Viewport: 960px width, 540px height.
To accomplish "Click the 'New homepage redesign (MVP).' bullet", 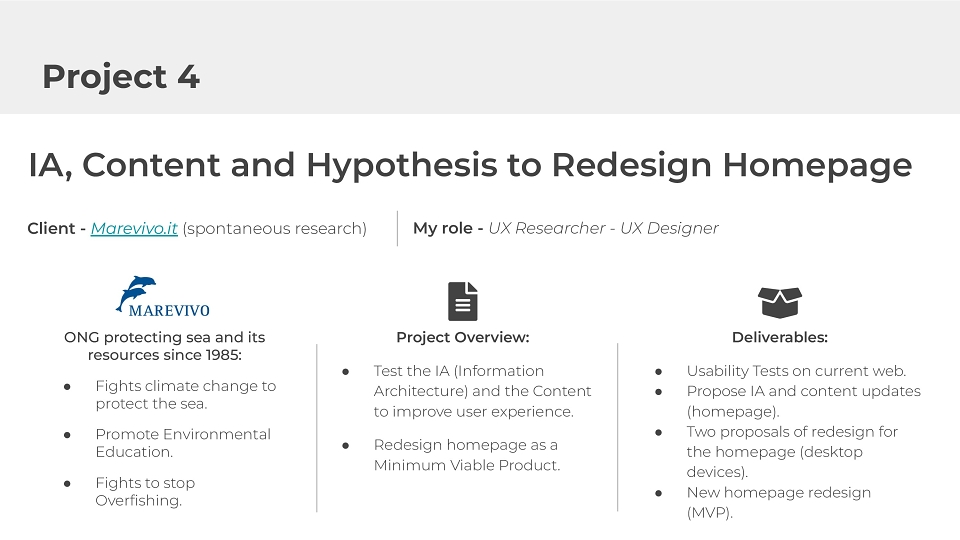I will [x=778, y=503].
